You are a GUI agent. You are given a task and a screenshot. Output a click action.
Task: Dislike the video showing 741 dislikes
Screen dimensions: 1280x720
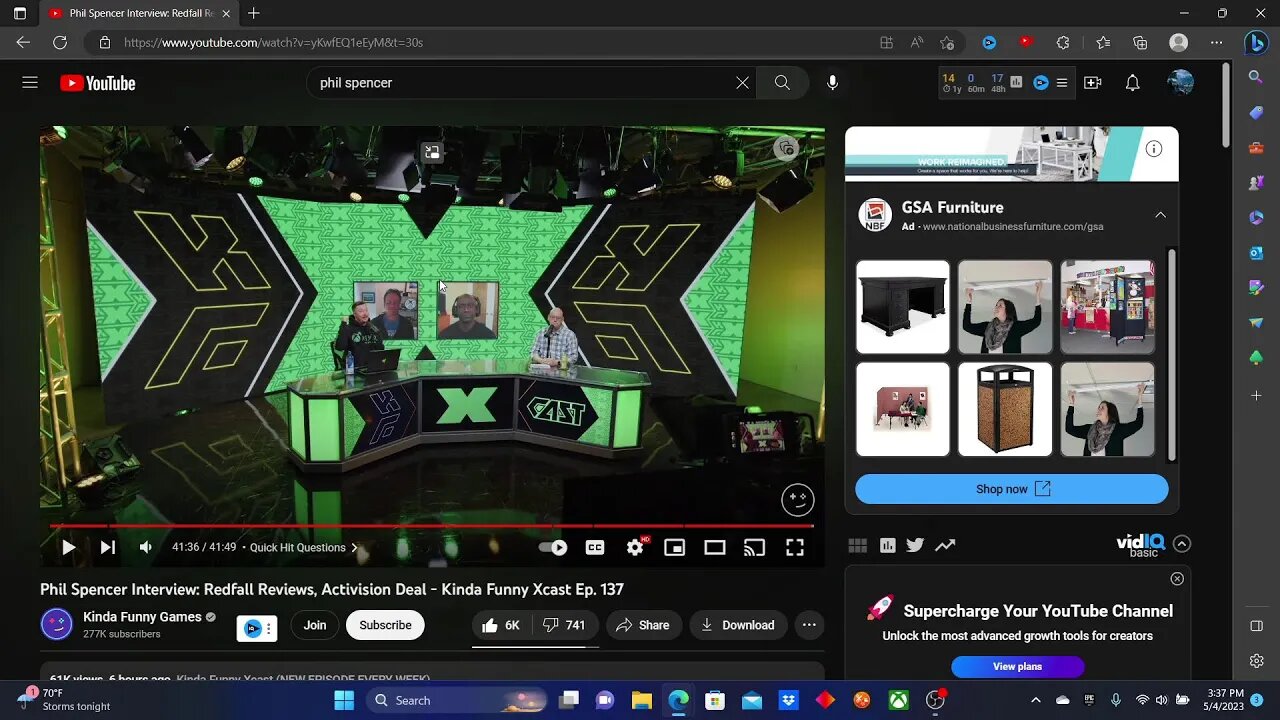point(565,625)
